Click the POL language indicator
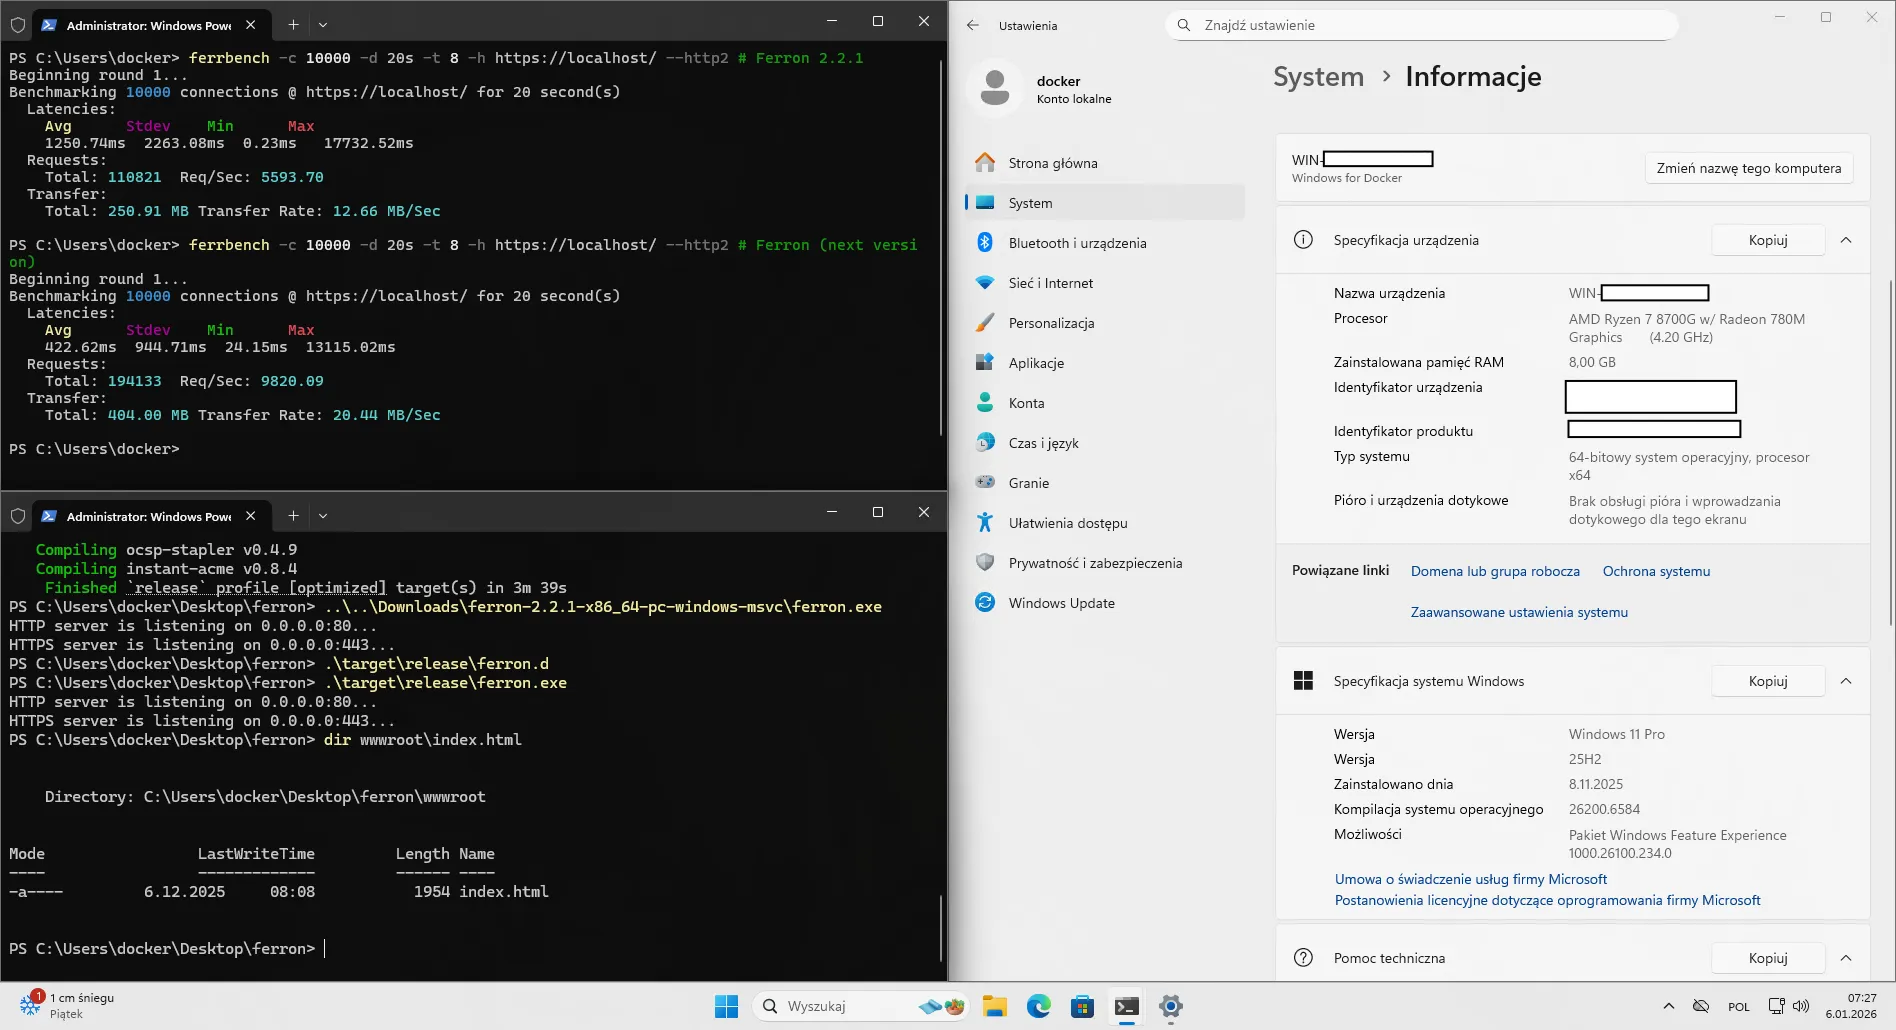 tap(1739, 1006)
